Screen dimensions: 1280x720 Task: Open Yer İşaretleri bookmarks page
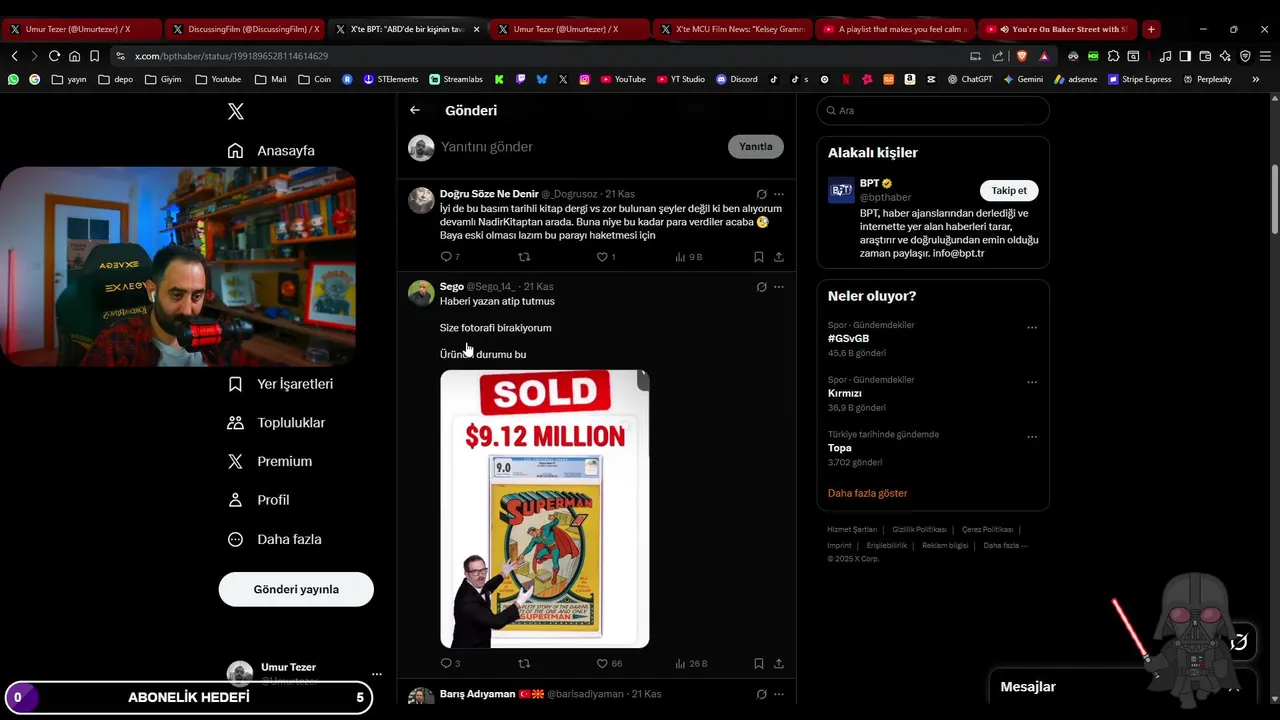click(280, 384)
